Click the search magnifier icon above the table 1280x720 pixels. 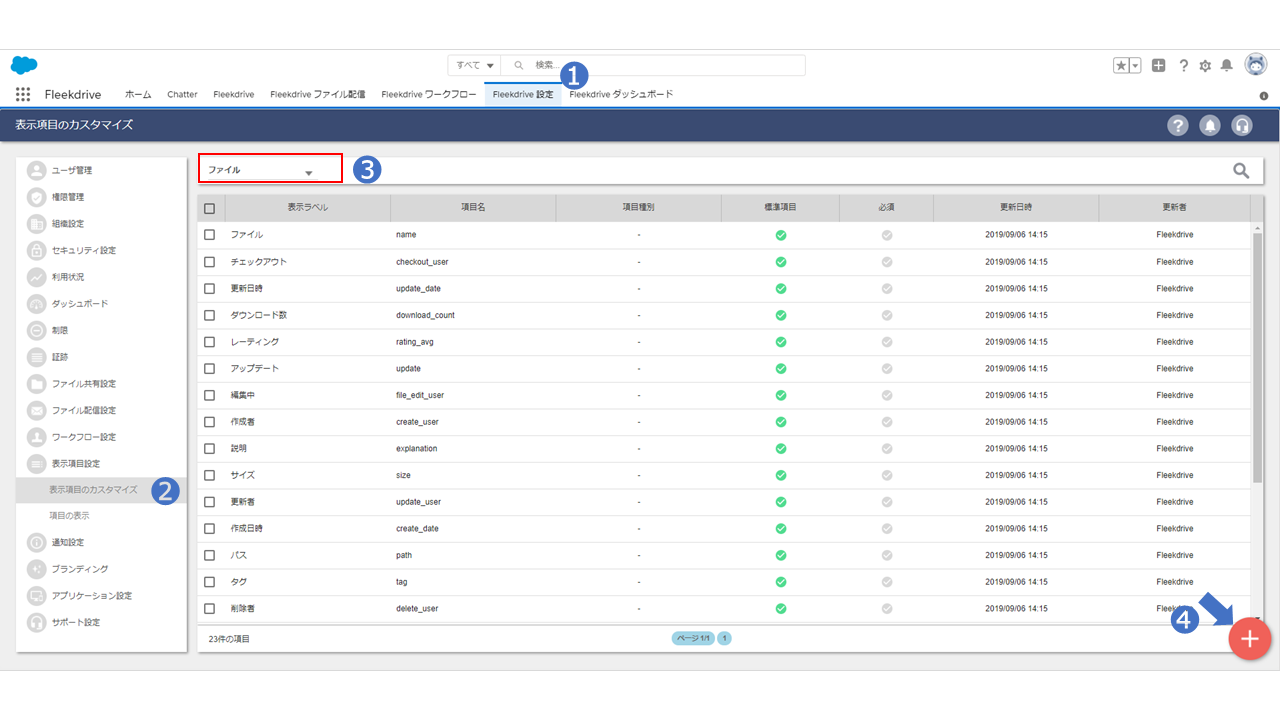tap(1241, 171)
